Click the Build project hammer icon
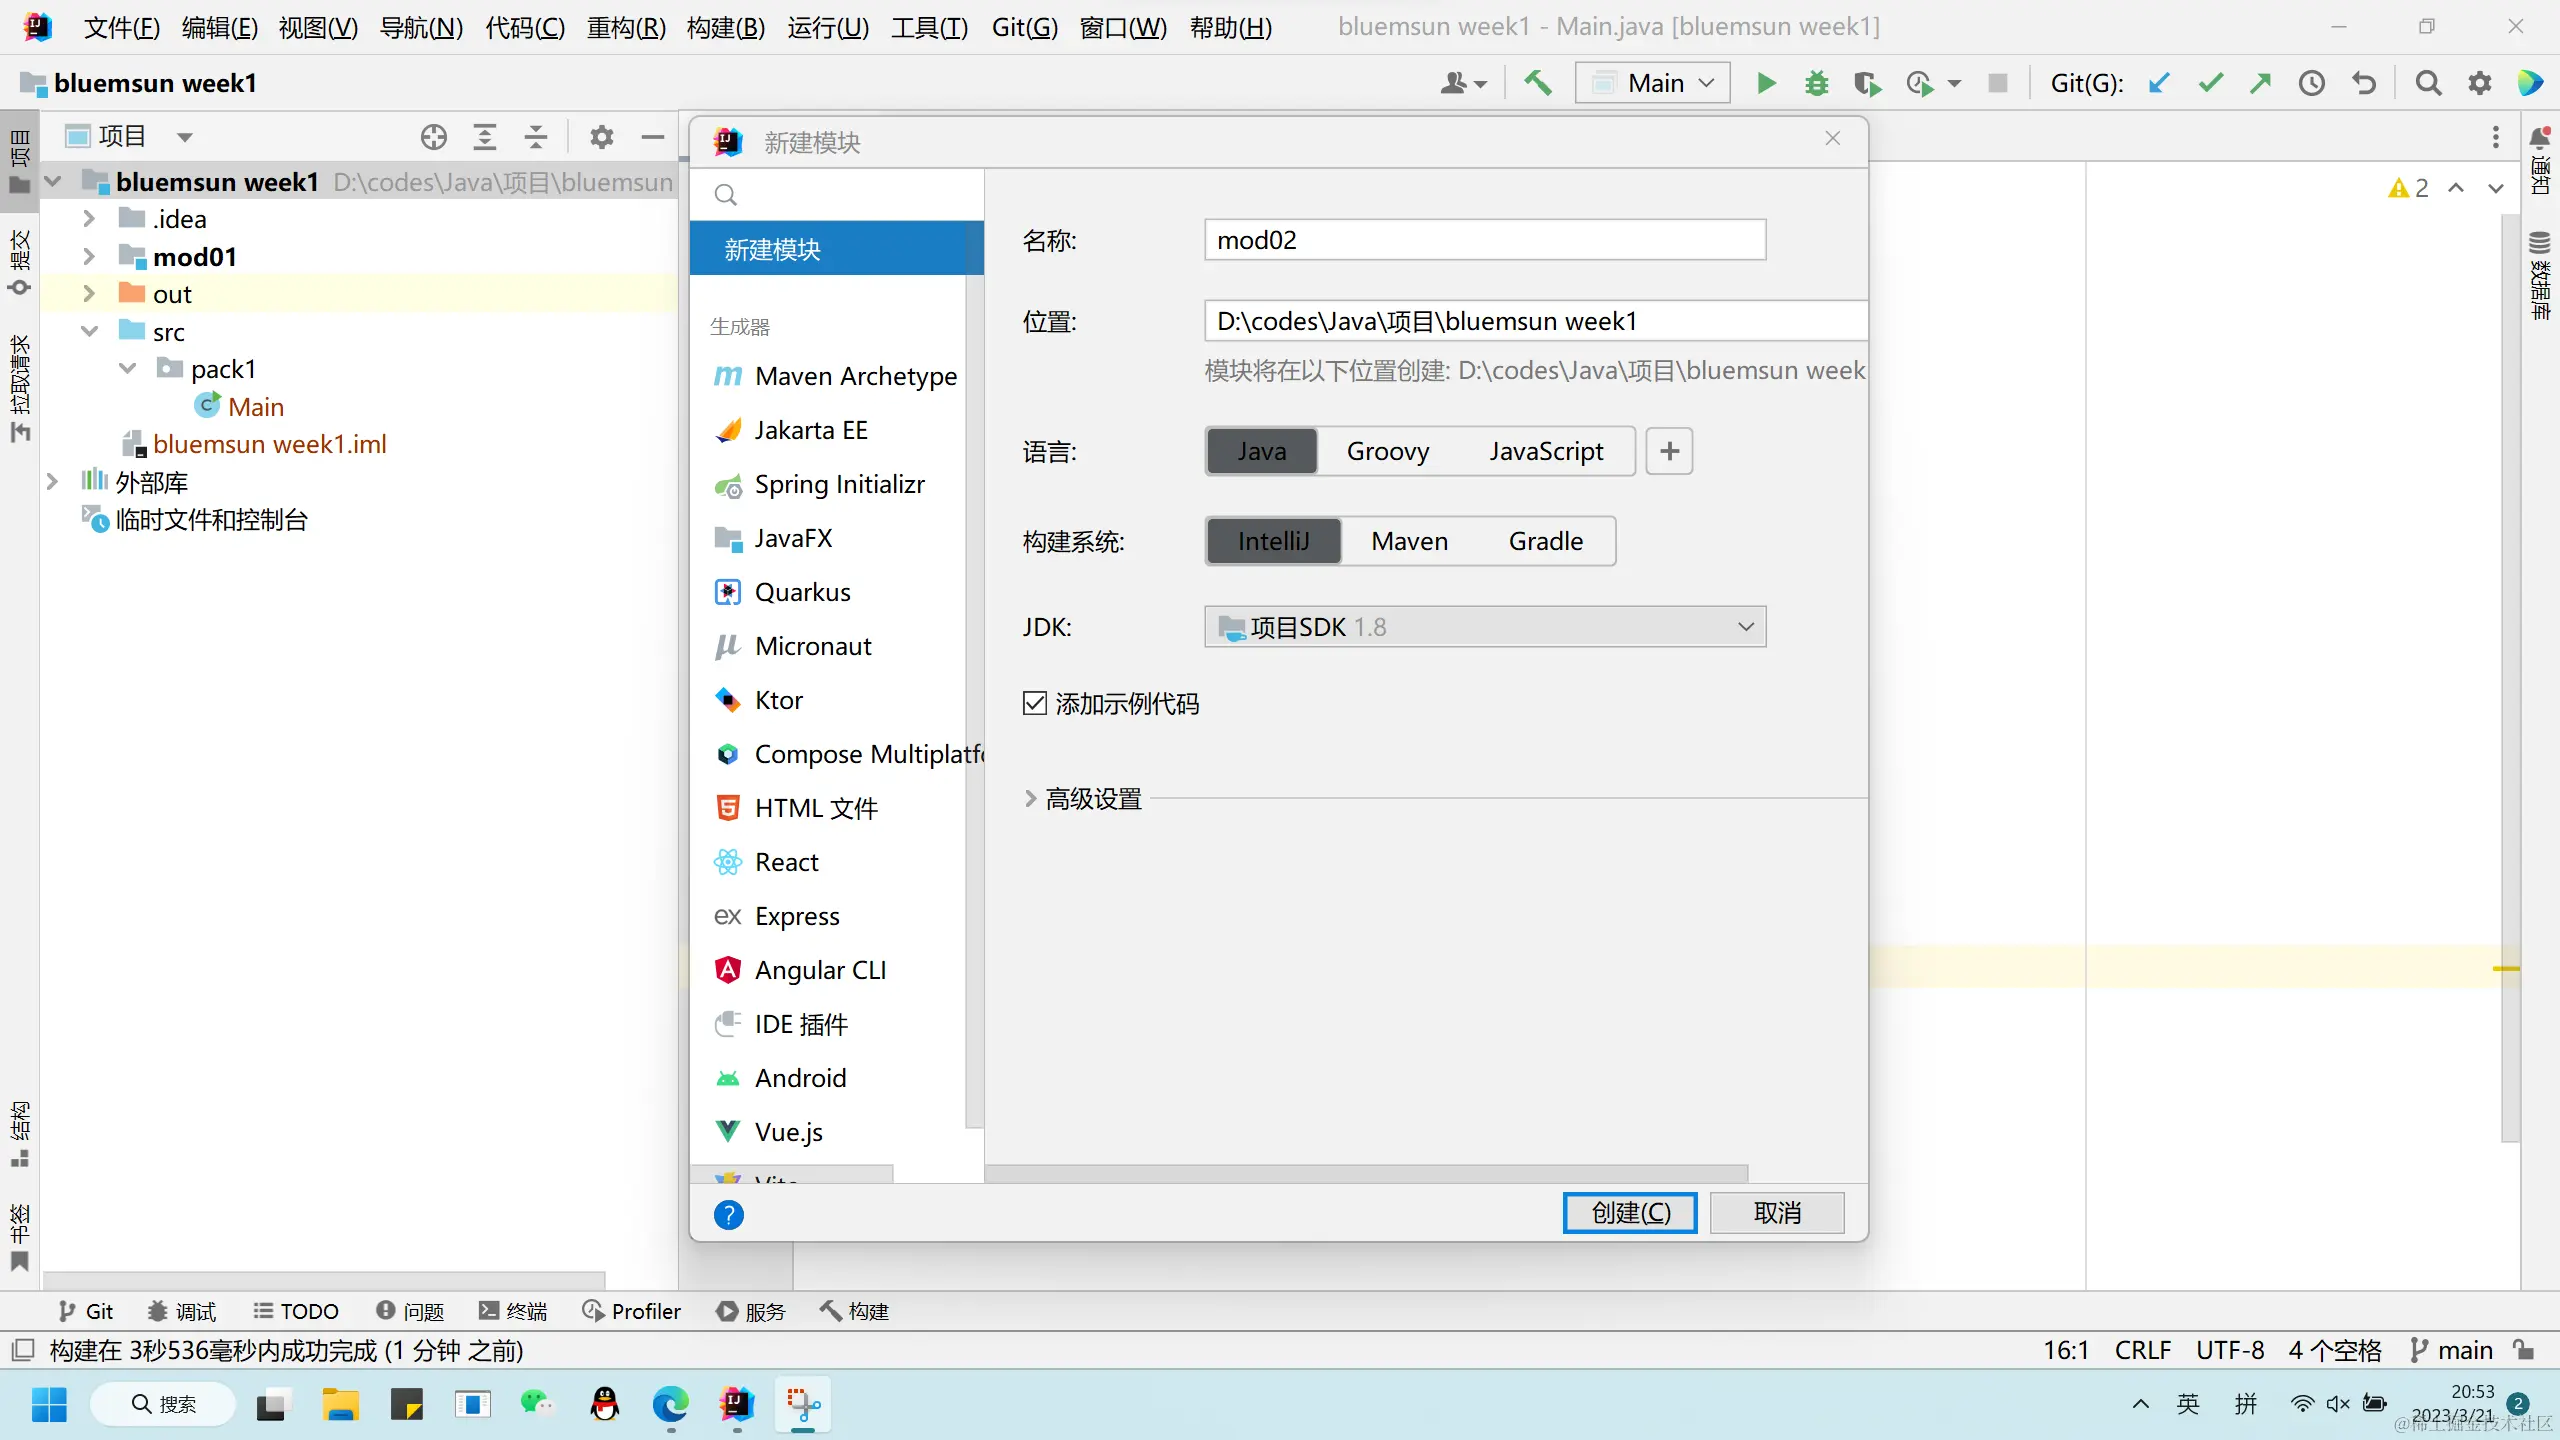This screenshot has width=2560, height=1440. (1538, 83)
